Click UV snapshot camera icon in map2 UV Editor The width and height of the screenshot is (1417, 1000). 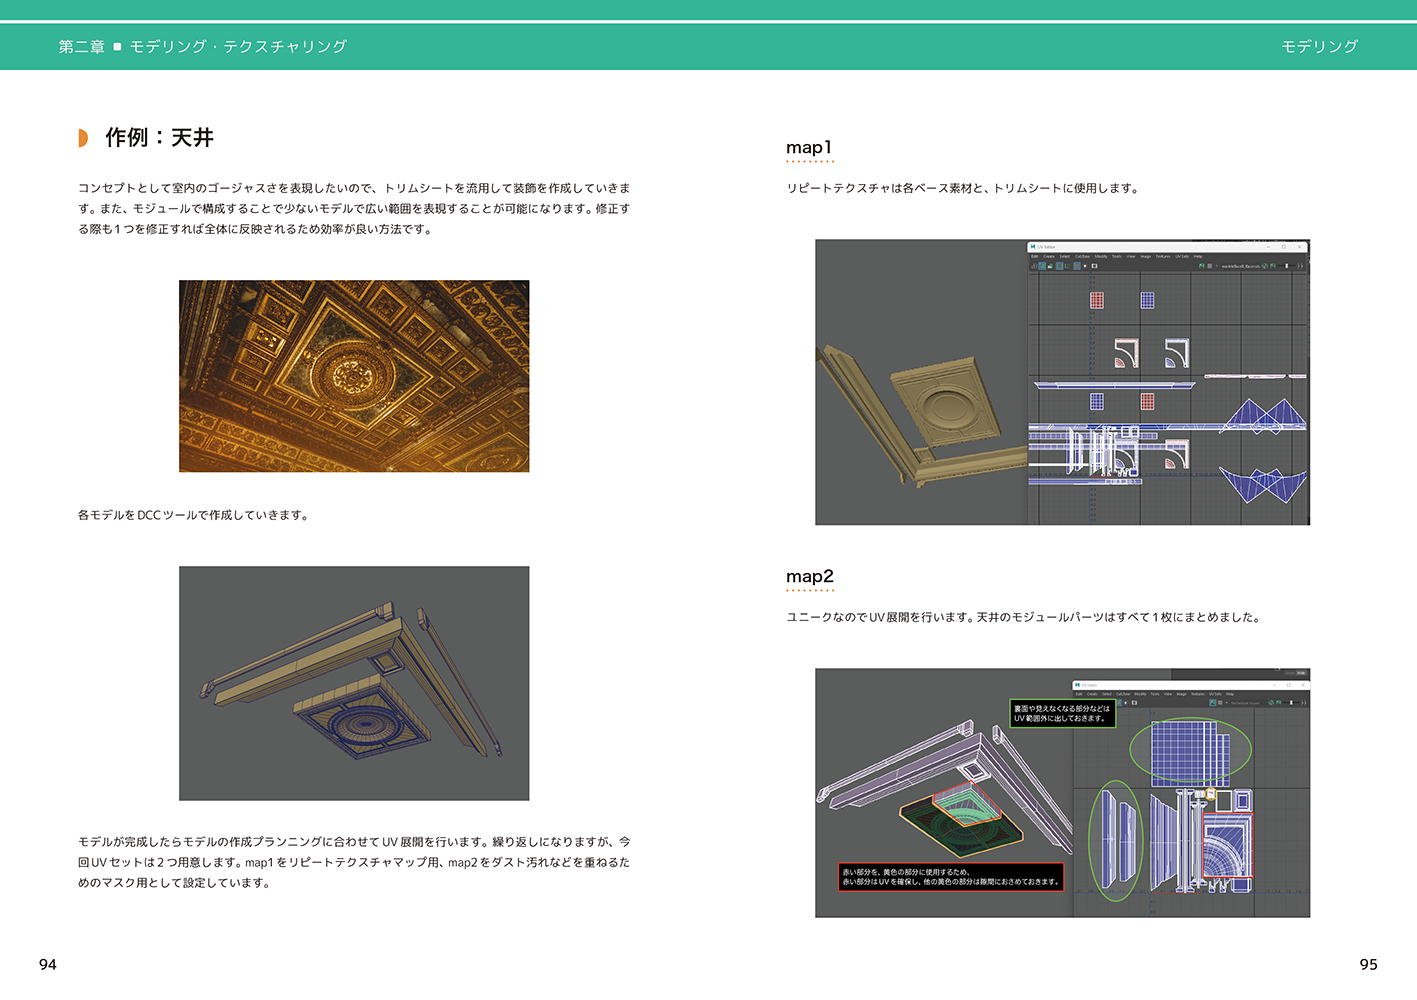[1134, 703]
